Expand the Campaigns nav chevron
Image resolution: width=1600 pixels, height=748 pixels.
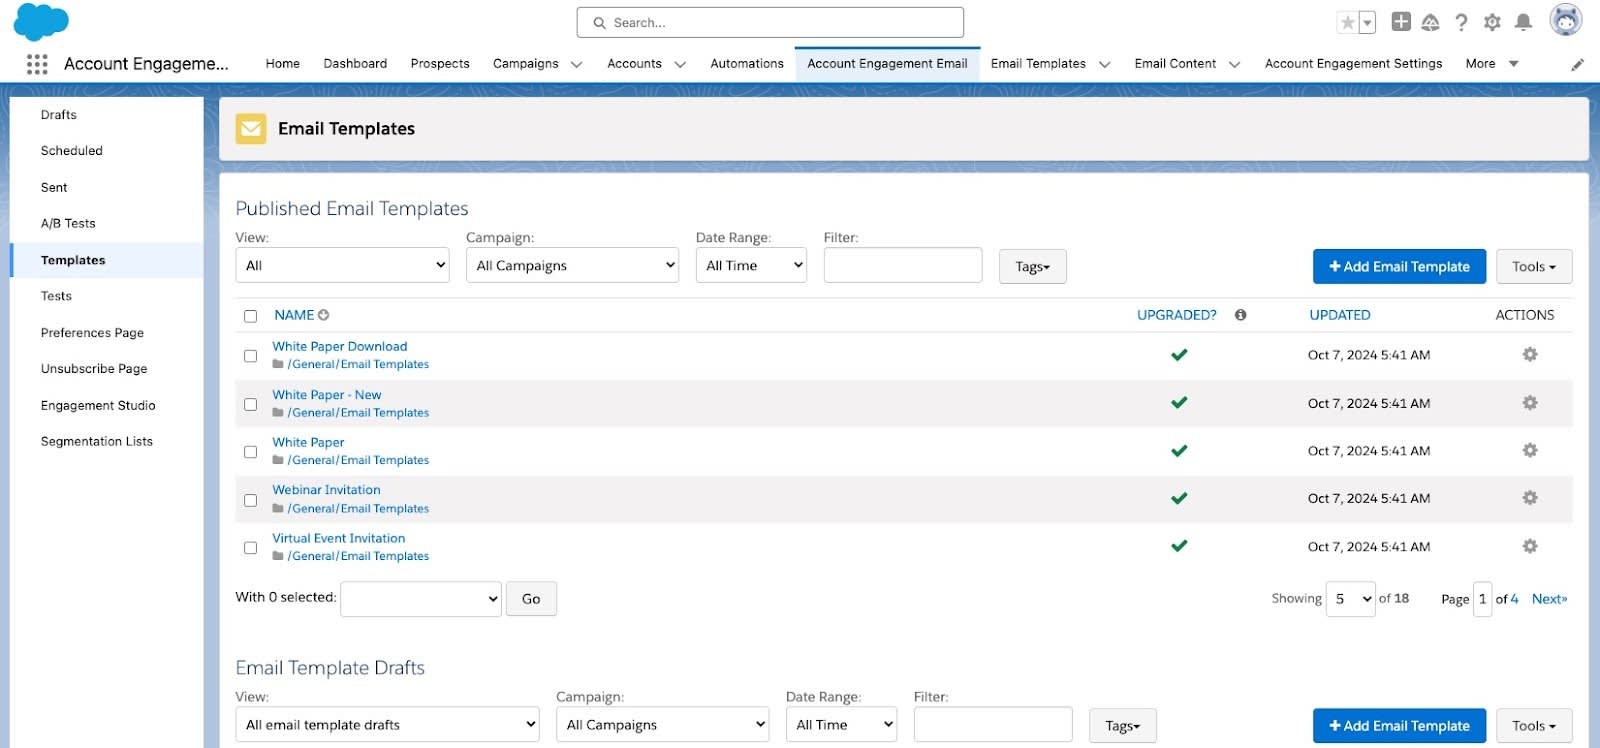pyautogui.click(x=576, y=64)
